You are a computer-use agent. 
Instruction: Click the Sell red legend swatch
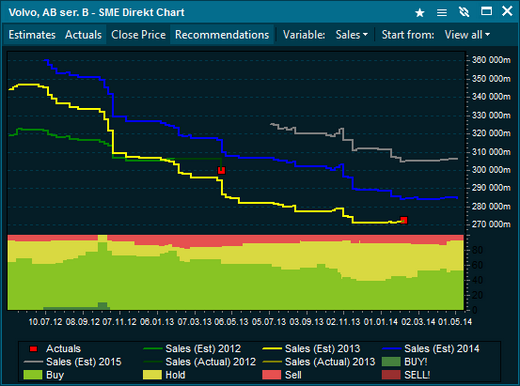[272, 375]
